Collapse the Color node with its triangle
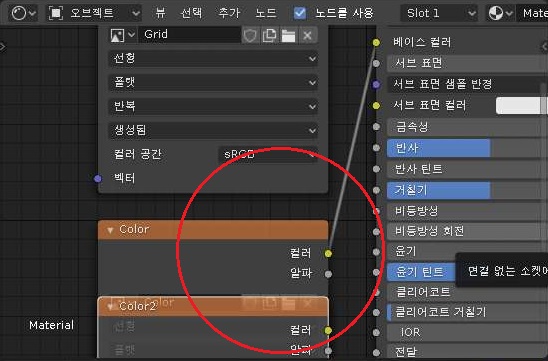The height and width of the screenshot is (361, 548). point(110,230)
